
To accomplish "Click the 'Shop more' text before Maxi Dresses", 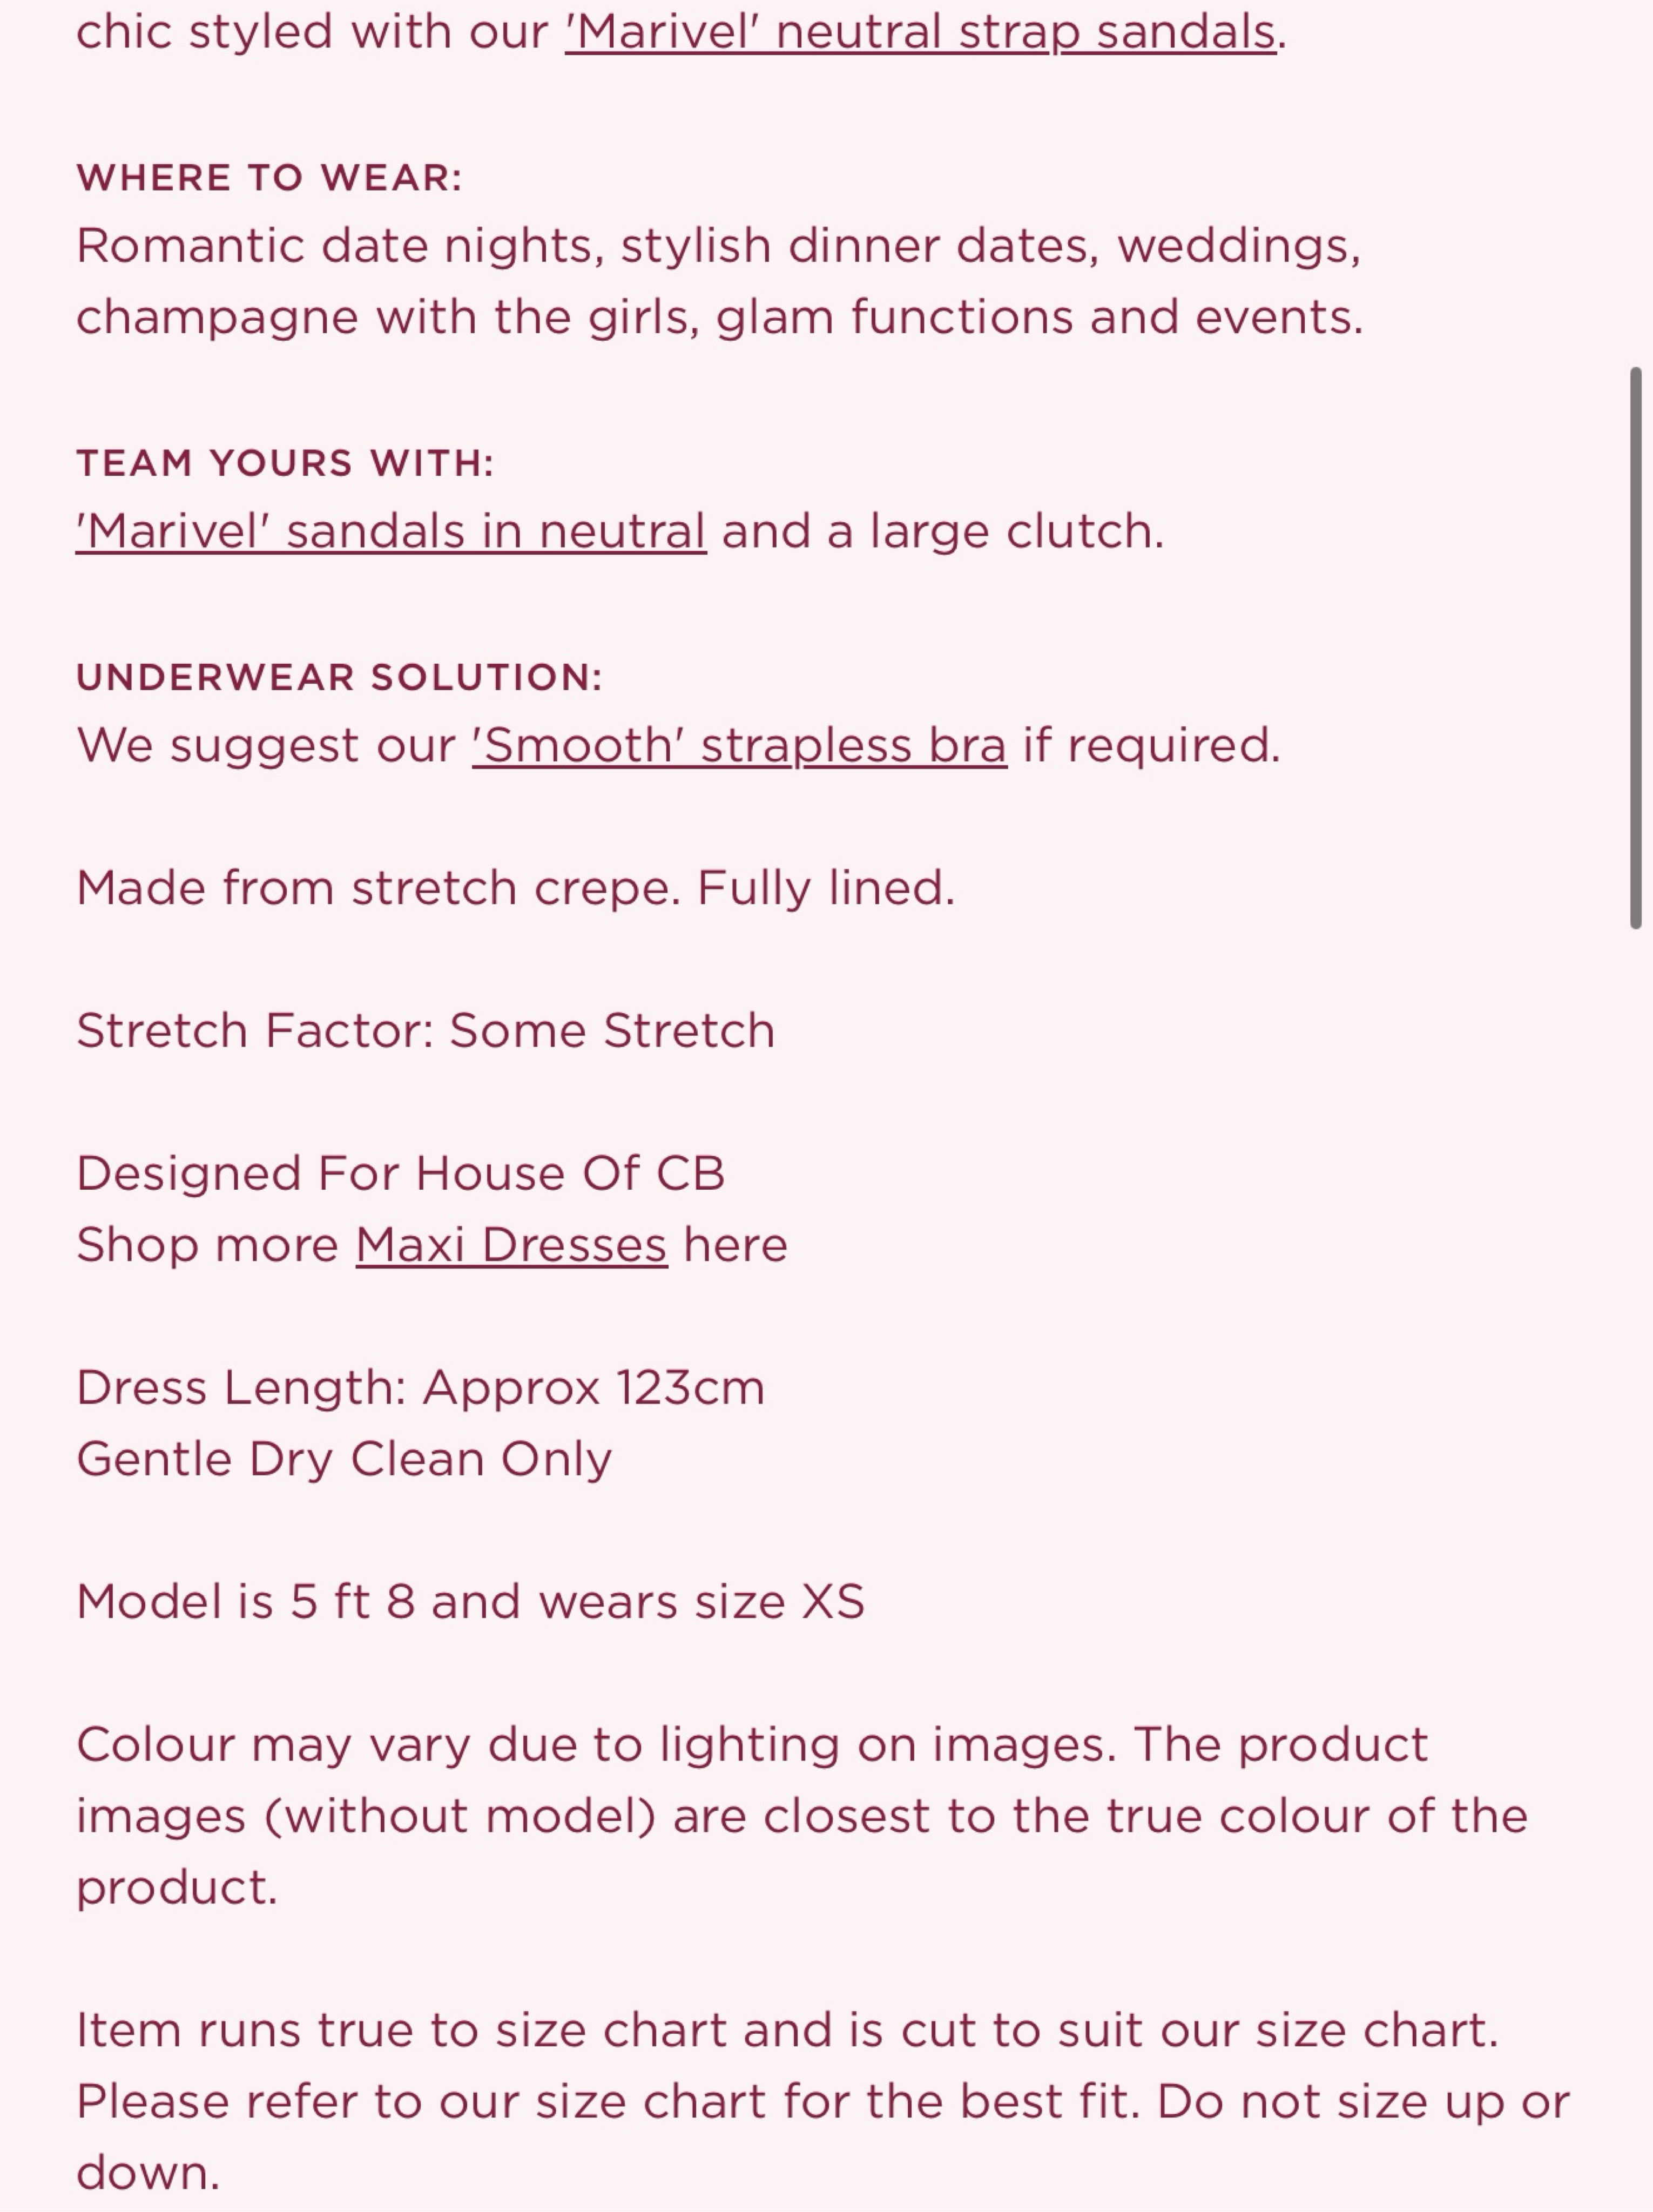I will tap(208, 1245).
